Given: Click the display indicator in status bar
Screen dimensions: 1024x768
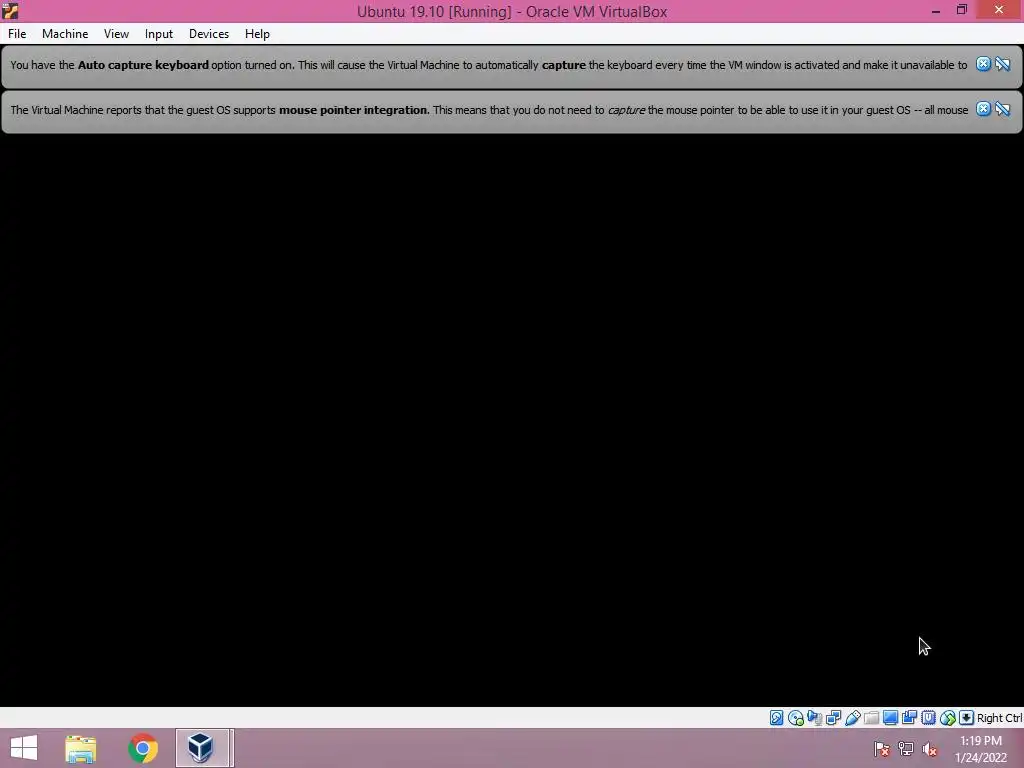Looking at the screenshot, I should tap(890, 718).
